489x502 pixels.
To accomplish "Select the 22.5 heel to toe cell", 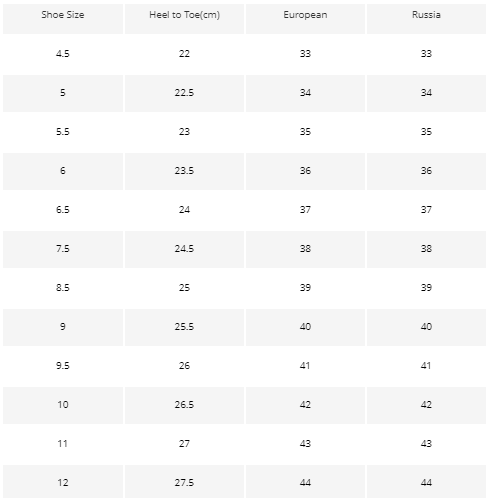I will [184, 93].
